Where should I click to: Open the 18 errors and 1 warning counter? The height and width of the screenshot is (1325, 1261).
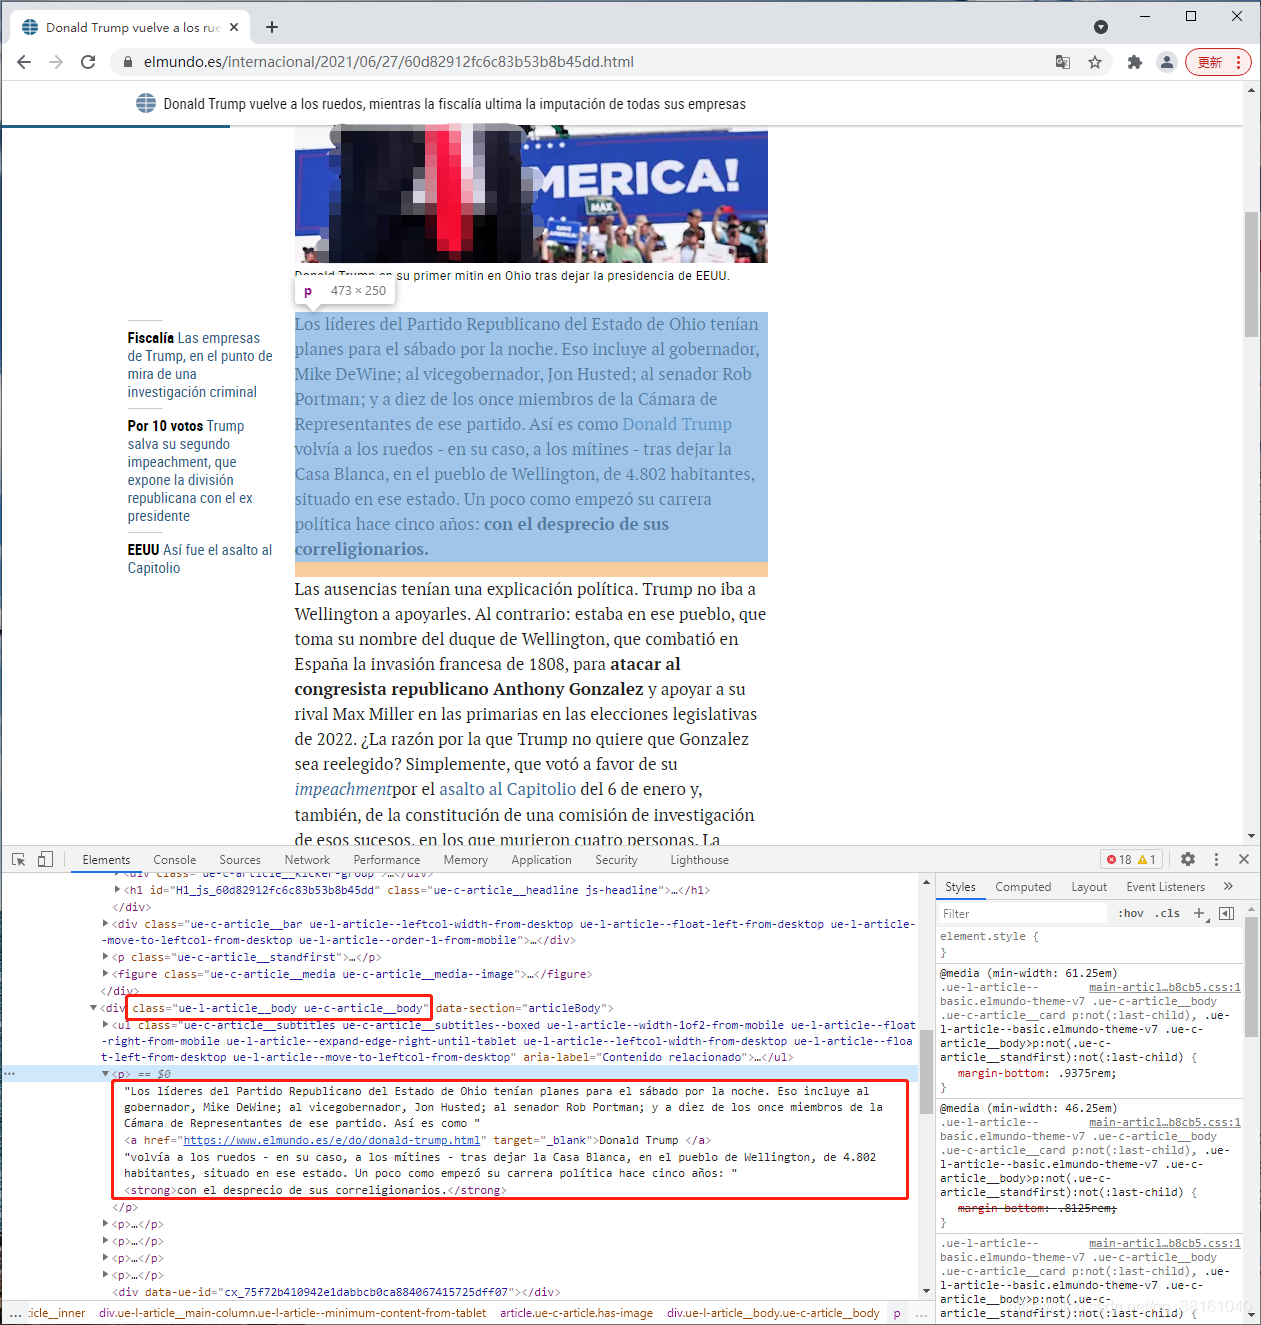pos(1131,859)
